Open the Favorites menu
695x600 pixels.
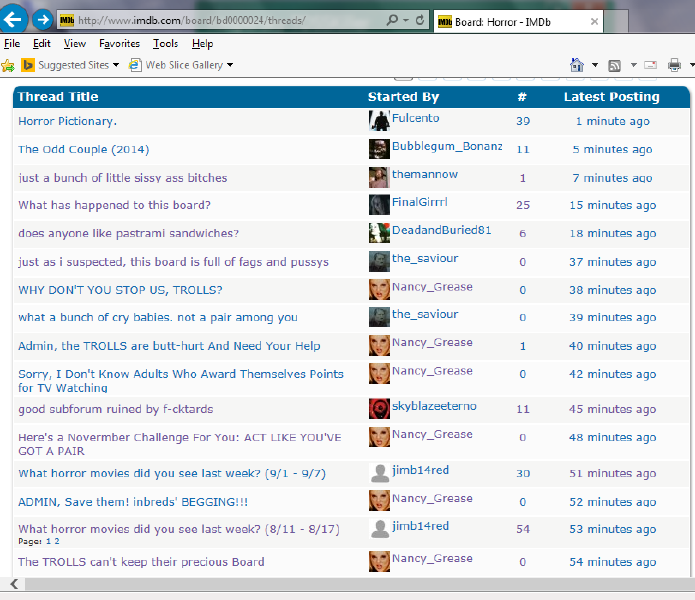coord(119,44)
